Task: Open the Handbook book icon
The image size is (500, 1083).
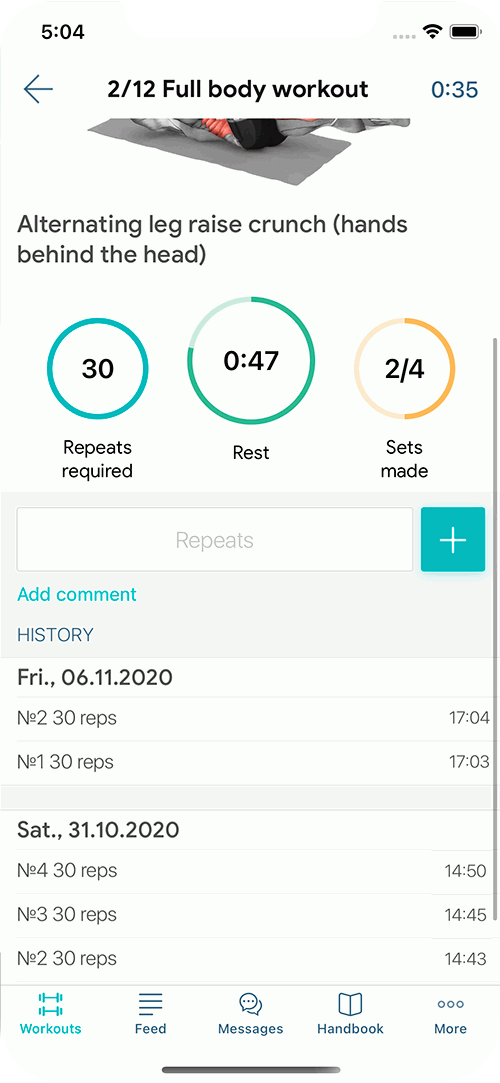Action: [x=350, y=1003]
